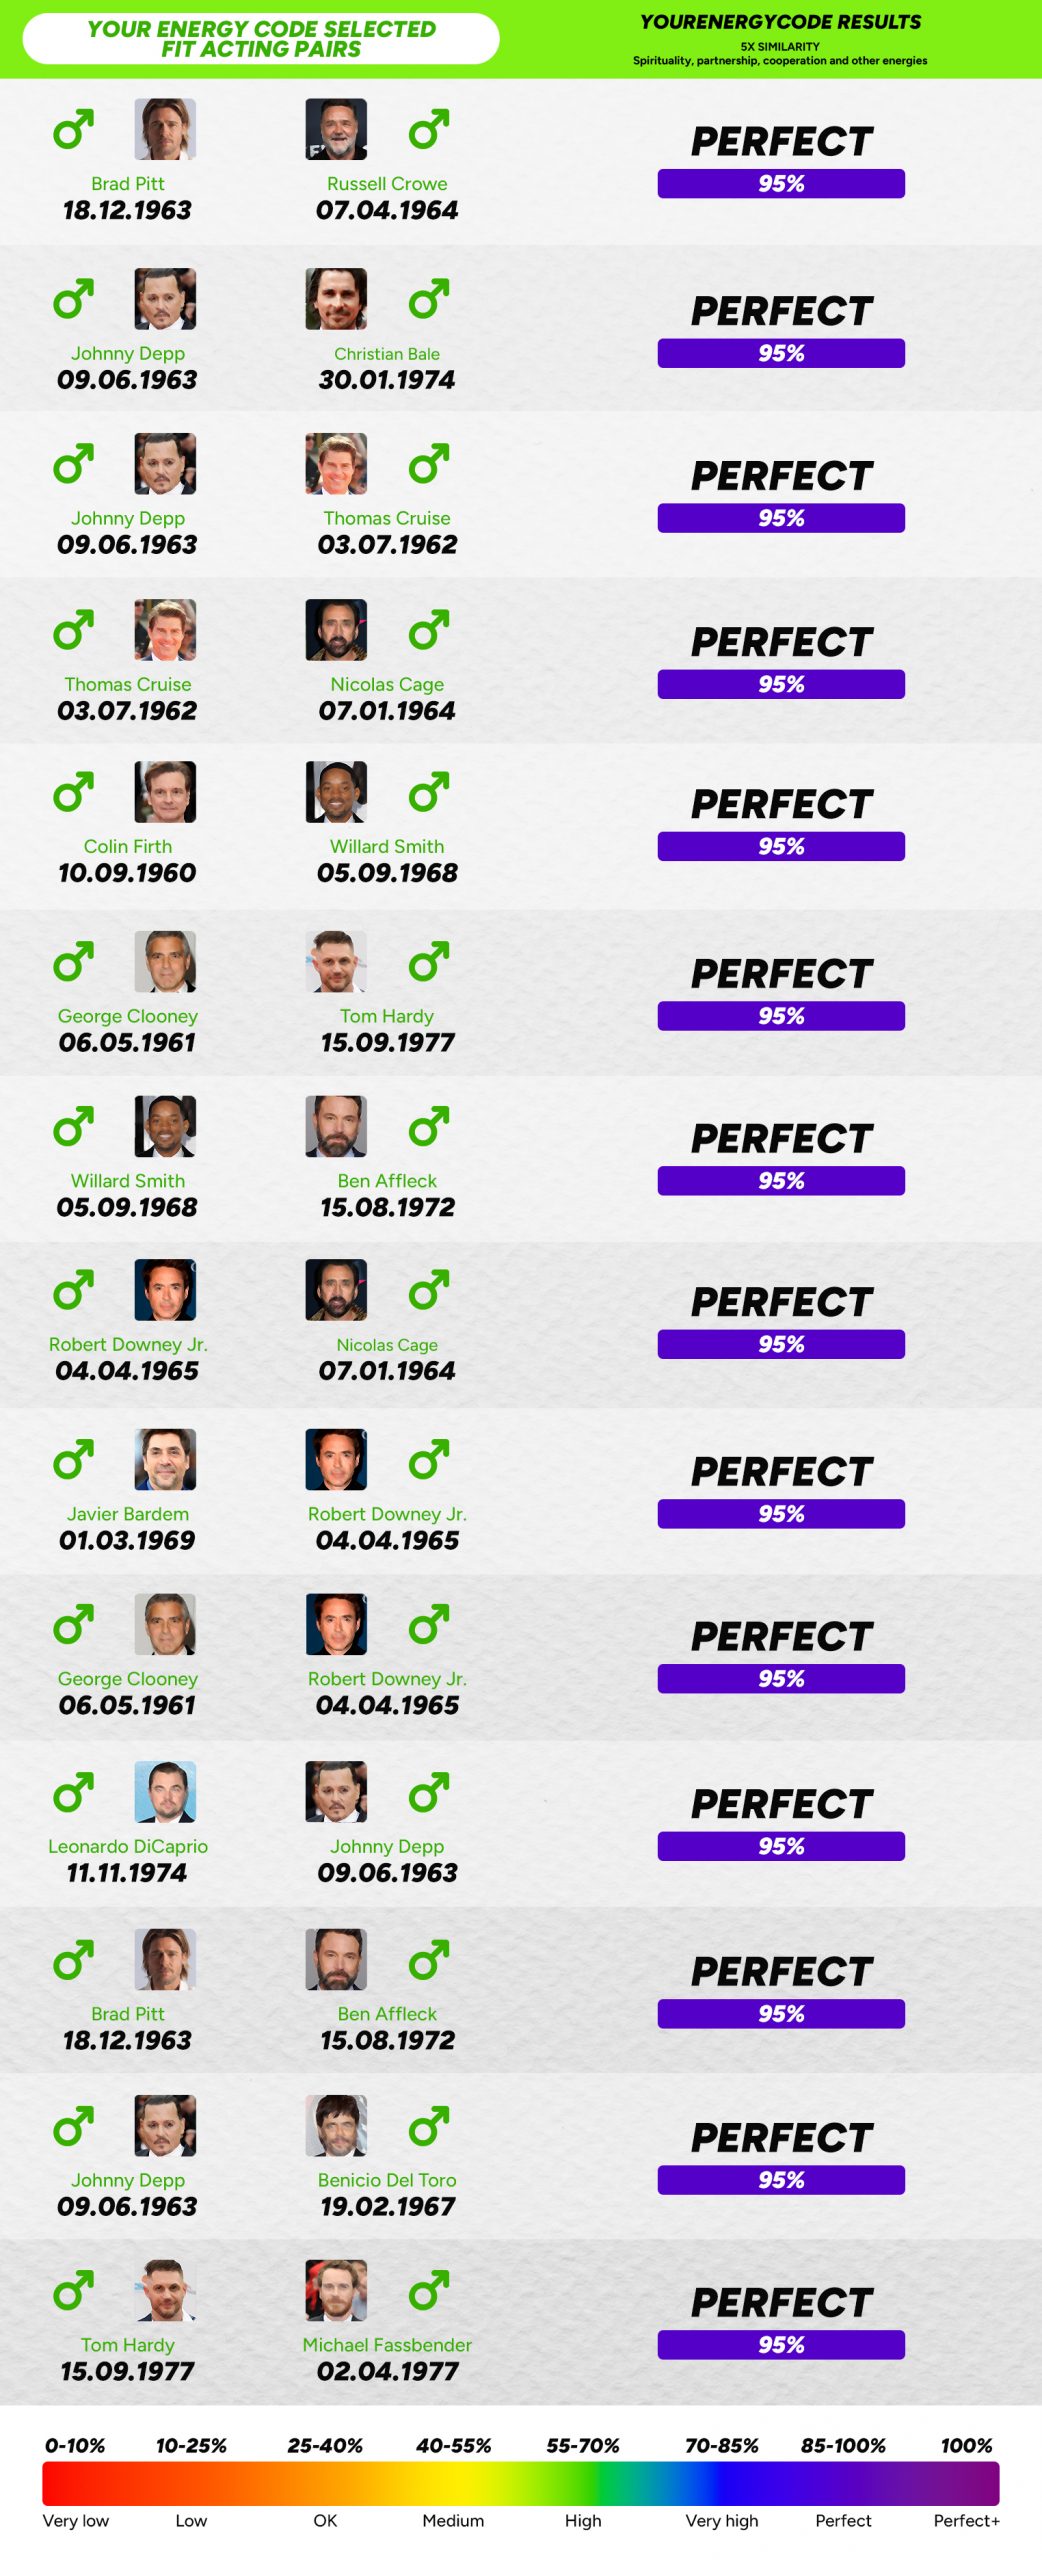Image resolution: width=1042 pixels, height=2560 pixels.
Task: Click the male symbol in the Russell Crowe row, left side
Action: tap(73, 129)
